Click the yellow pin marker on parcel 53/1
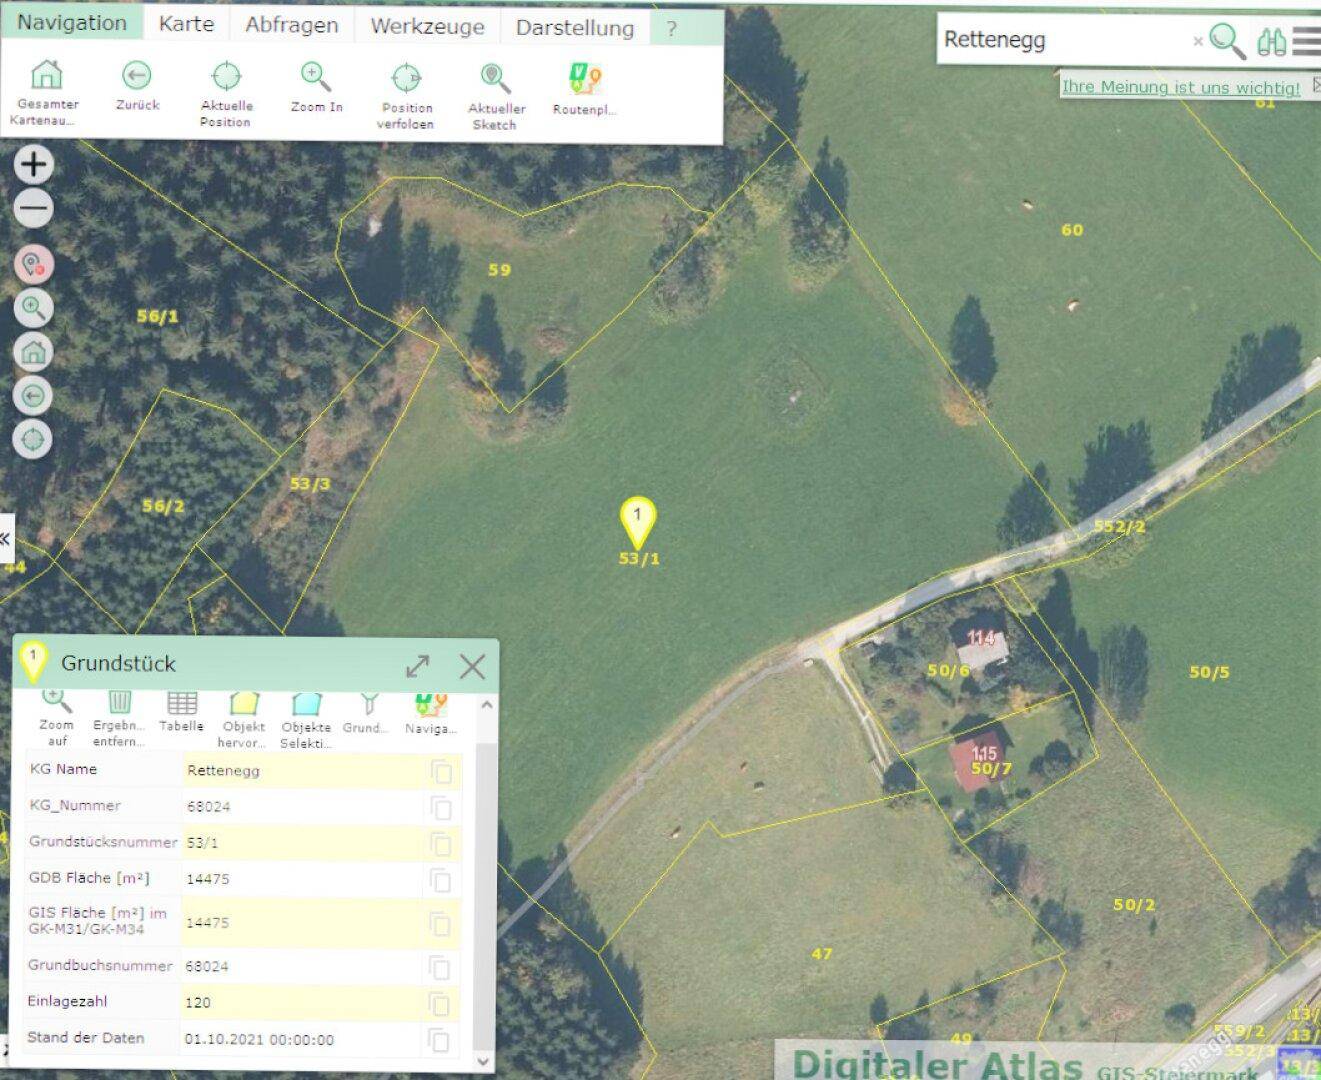The height and width of the screenshot is (1080, 1321). [x=638, y=522]
